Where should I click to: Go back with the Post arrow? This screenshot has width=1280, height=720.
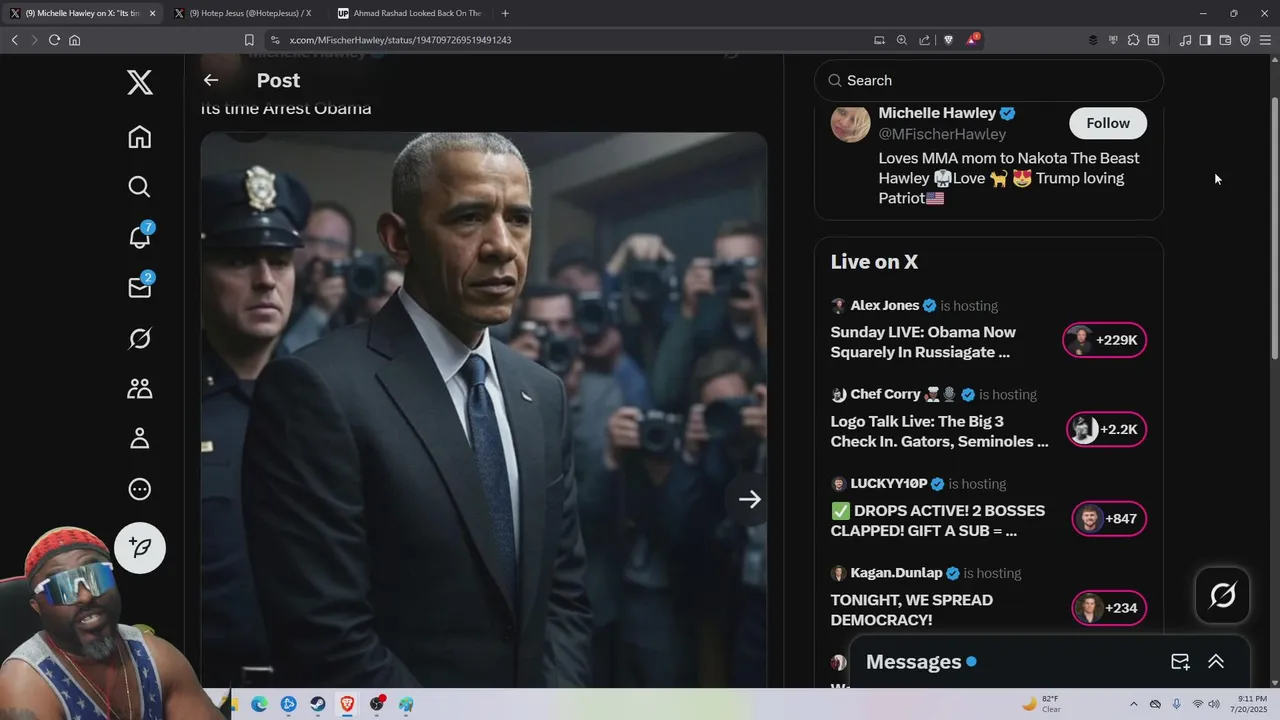tap(211, 80)
